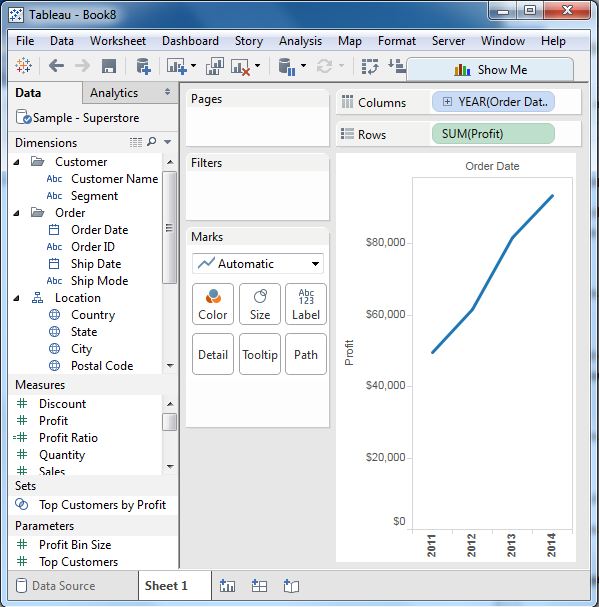
Task: Open the Clear Sheet dropdown arrow
Action: 257,65
